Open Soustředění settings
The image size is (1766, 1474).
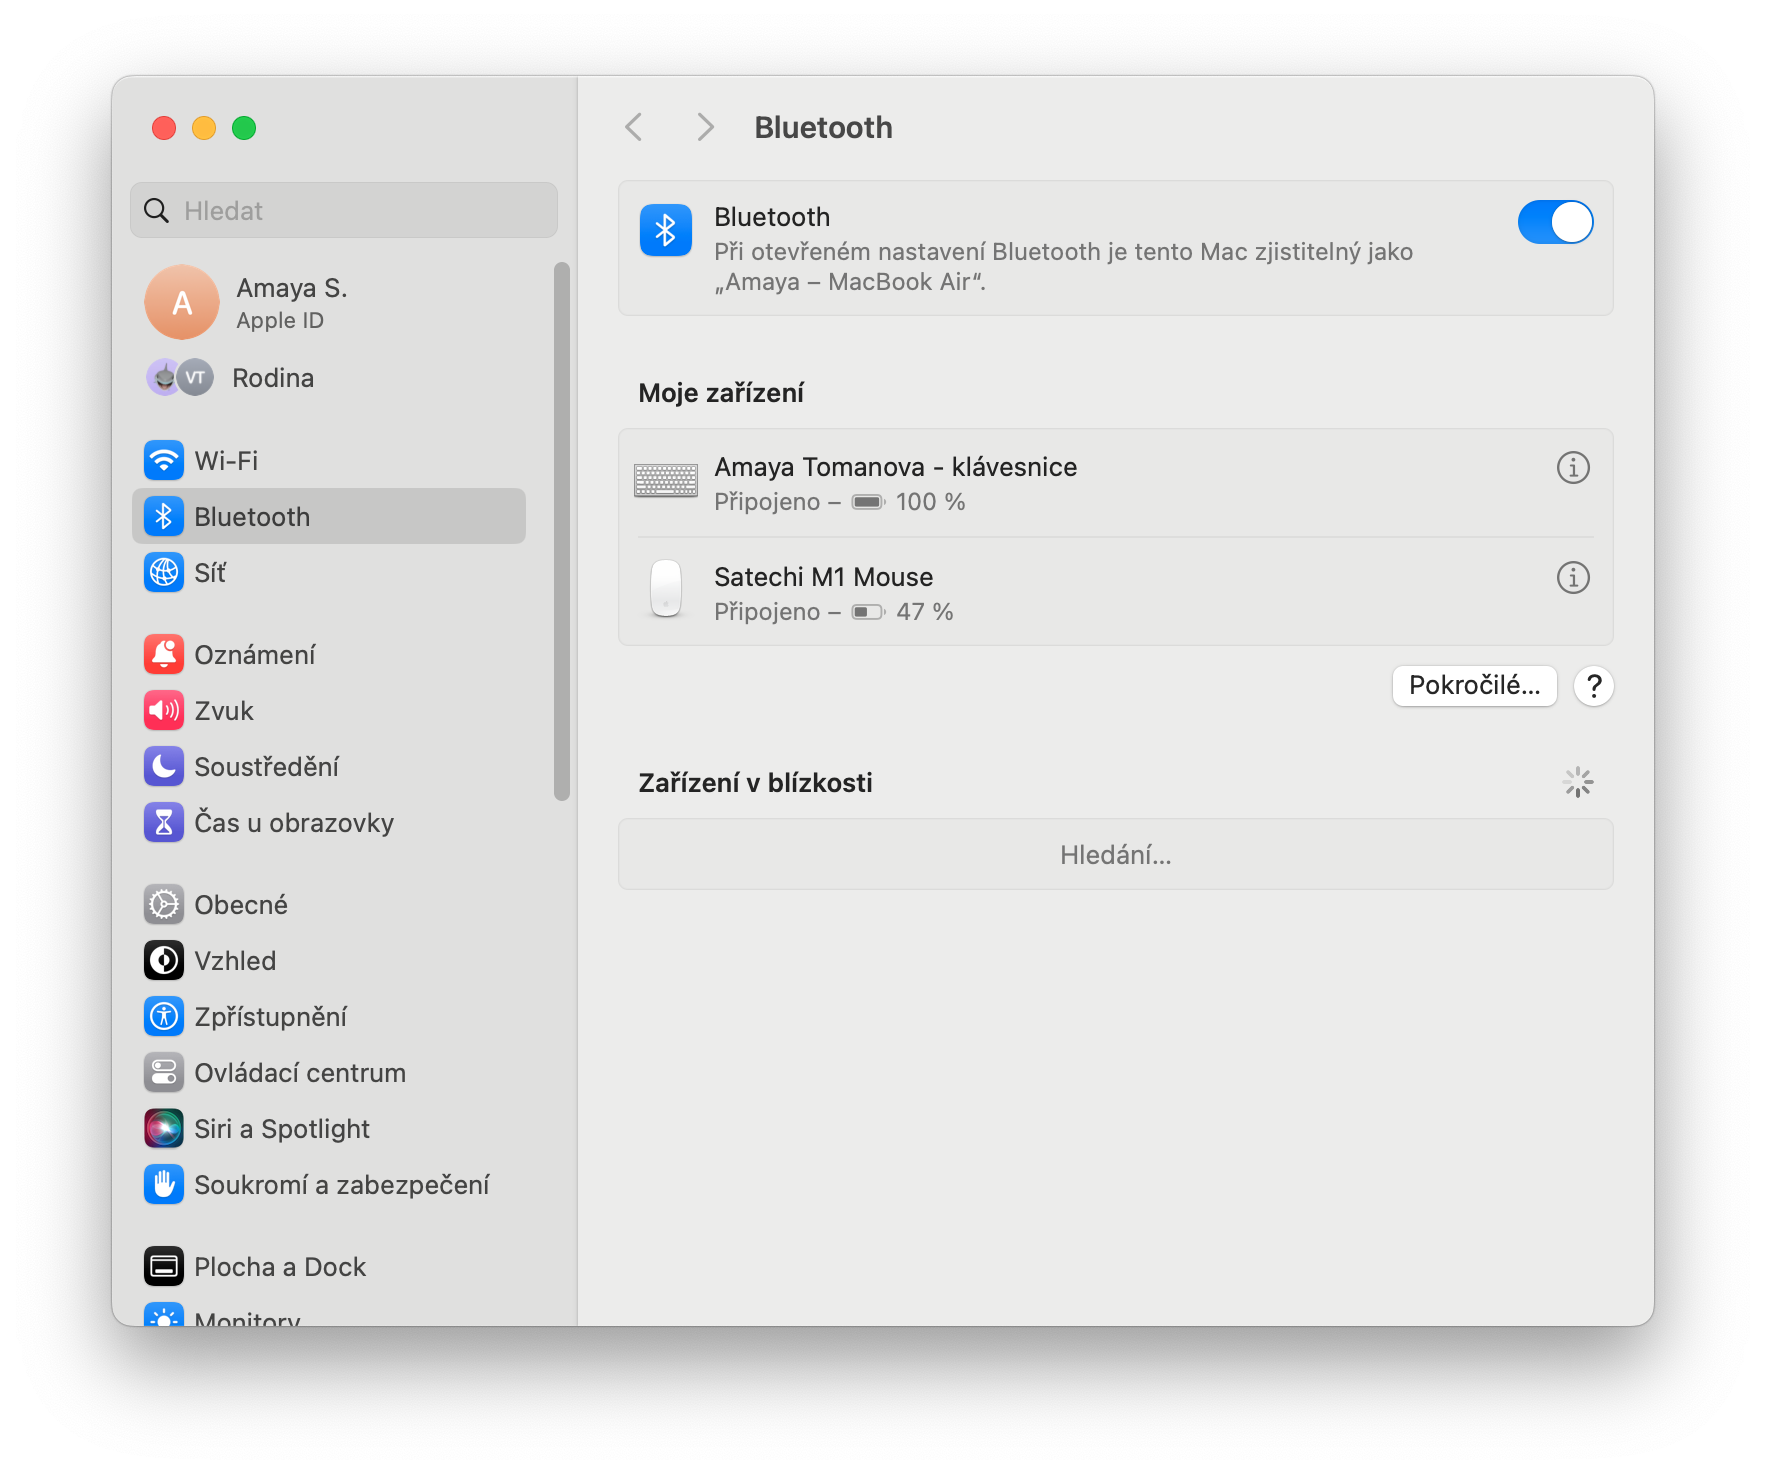click(x=329, y=767)
